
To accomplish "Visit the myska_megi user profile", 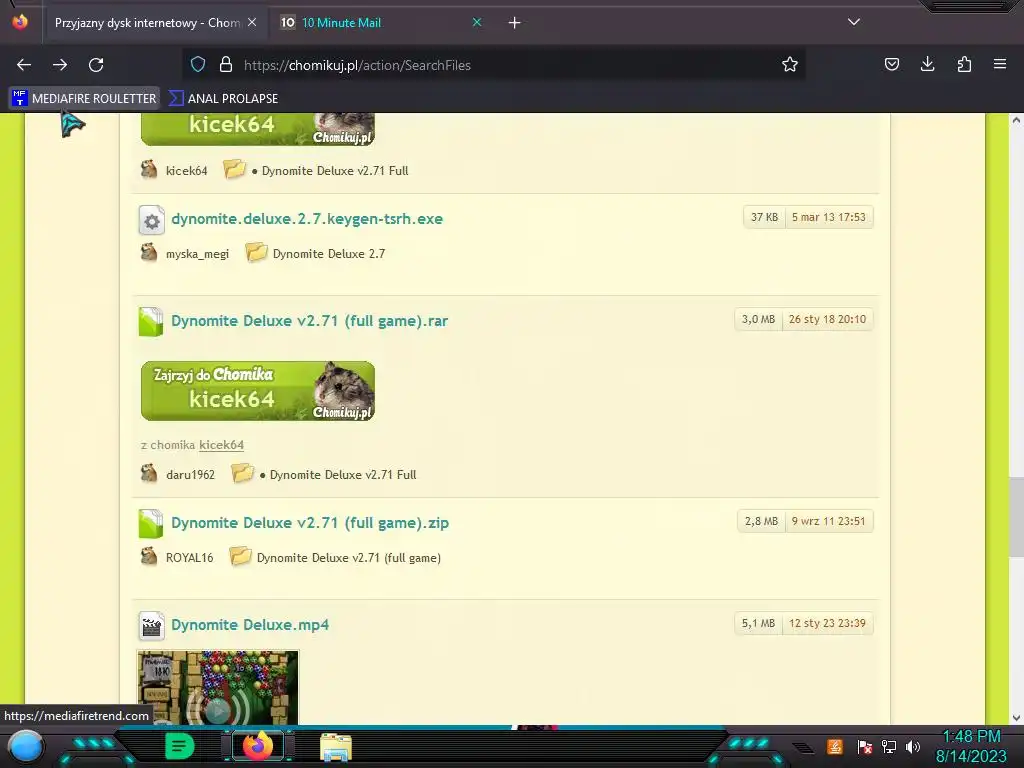I will coord(197,254).
